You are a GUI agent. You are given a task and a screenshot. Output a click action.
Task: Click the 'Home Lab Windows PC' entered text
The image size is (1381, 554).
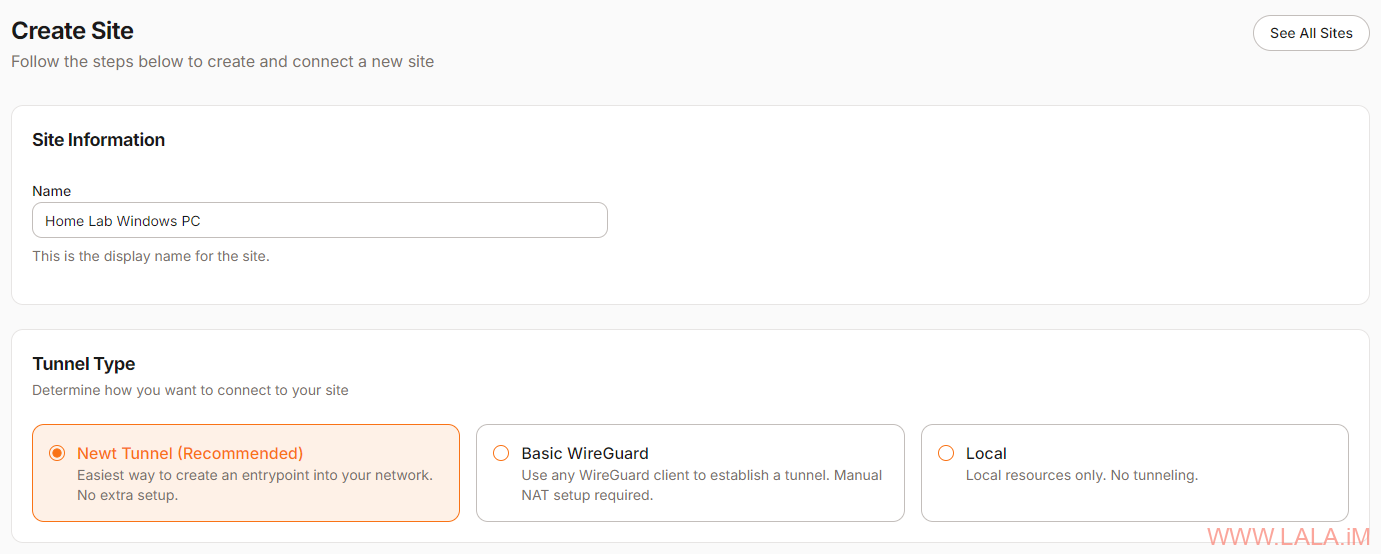[x=123, y=221]
